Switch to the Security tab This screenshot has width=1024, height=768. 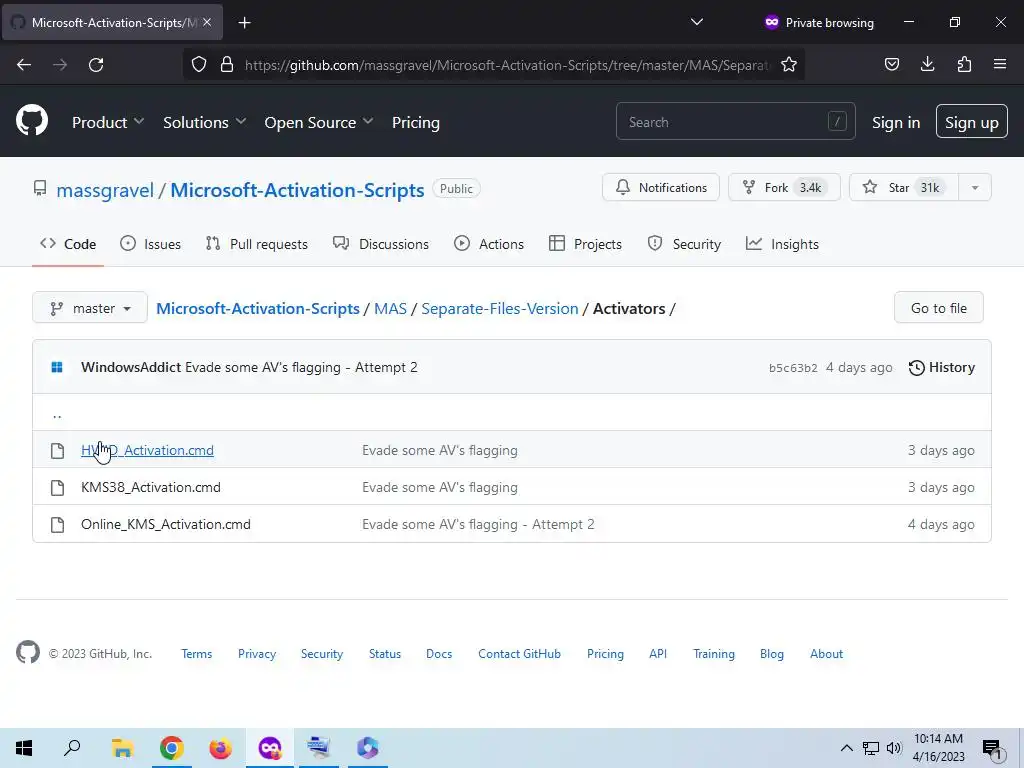point(684,244)
